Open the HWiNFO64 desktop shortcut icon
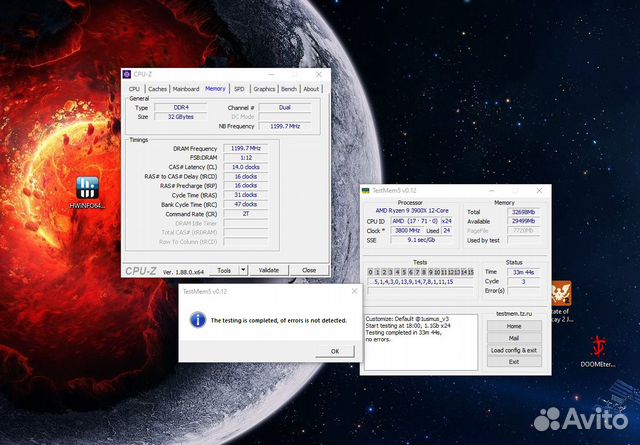 87,188
